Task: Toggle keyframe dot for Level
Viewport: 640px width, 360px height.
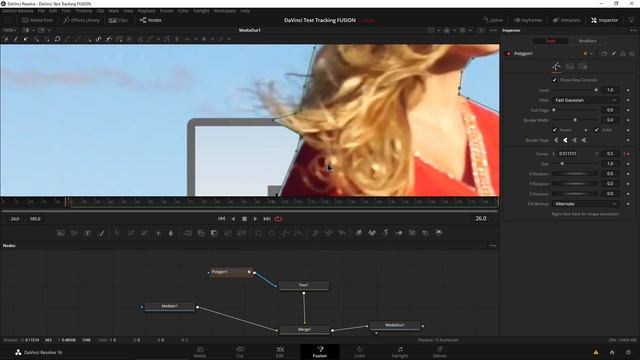Action: pos(628,90)
